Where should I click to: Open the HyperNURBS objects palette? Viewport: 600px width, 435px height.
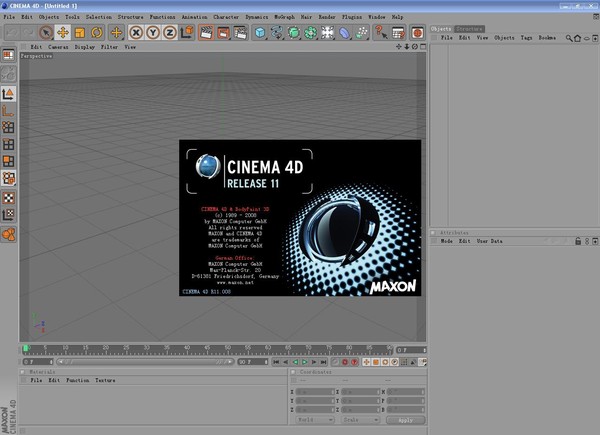(x=294, y=33)
